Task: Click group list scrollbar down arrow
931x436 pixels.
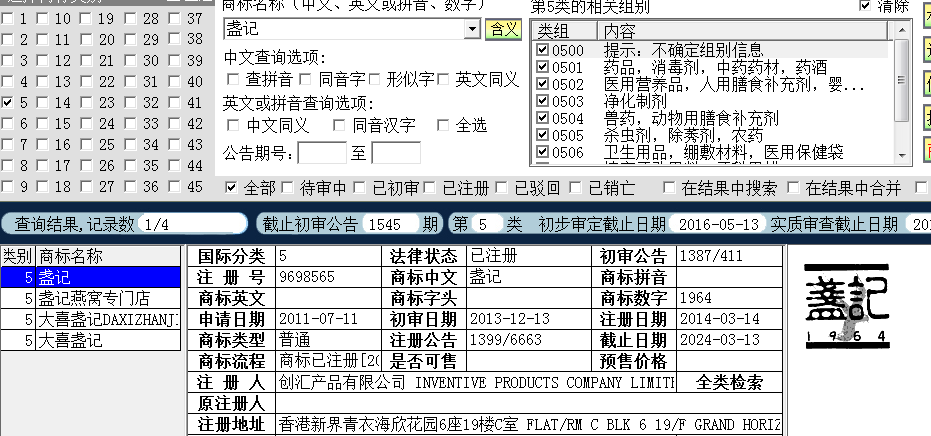Action: pos(902,156)
